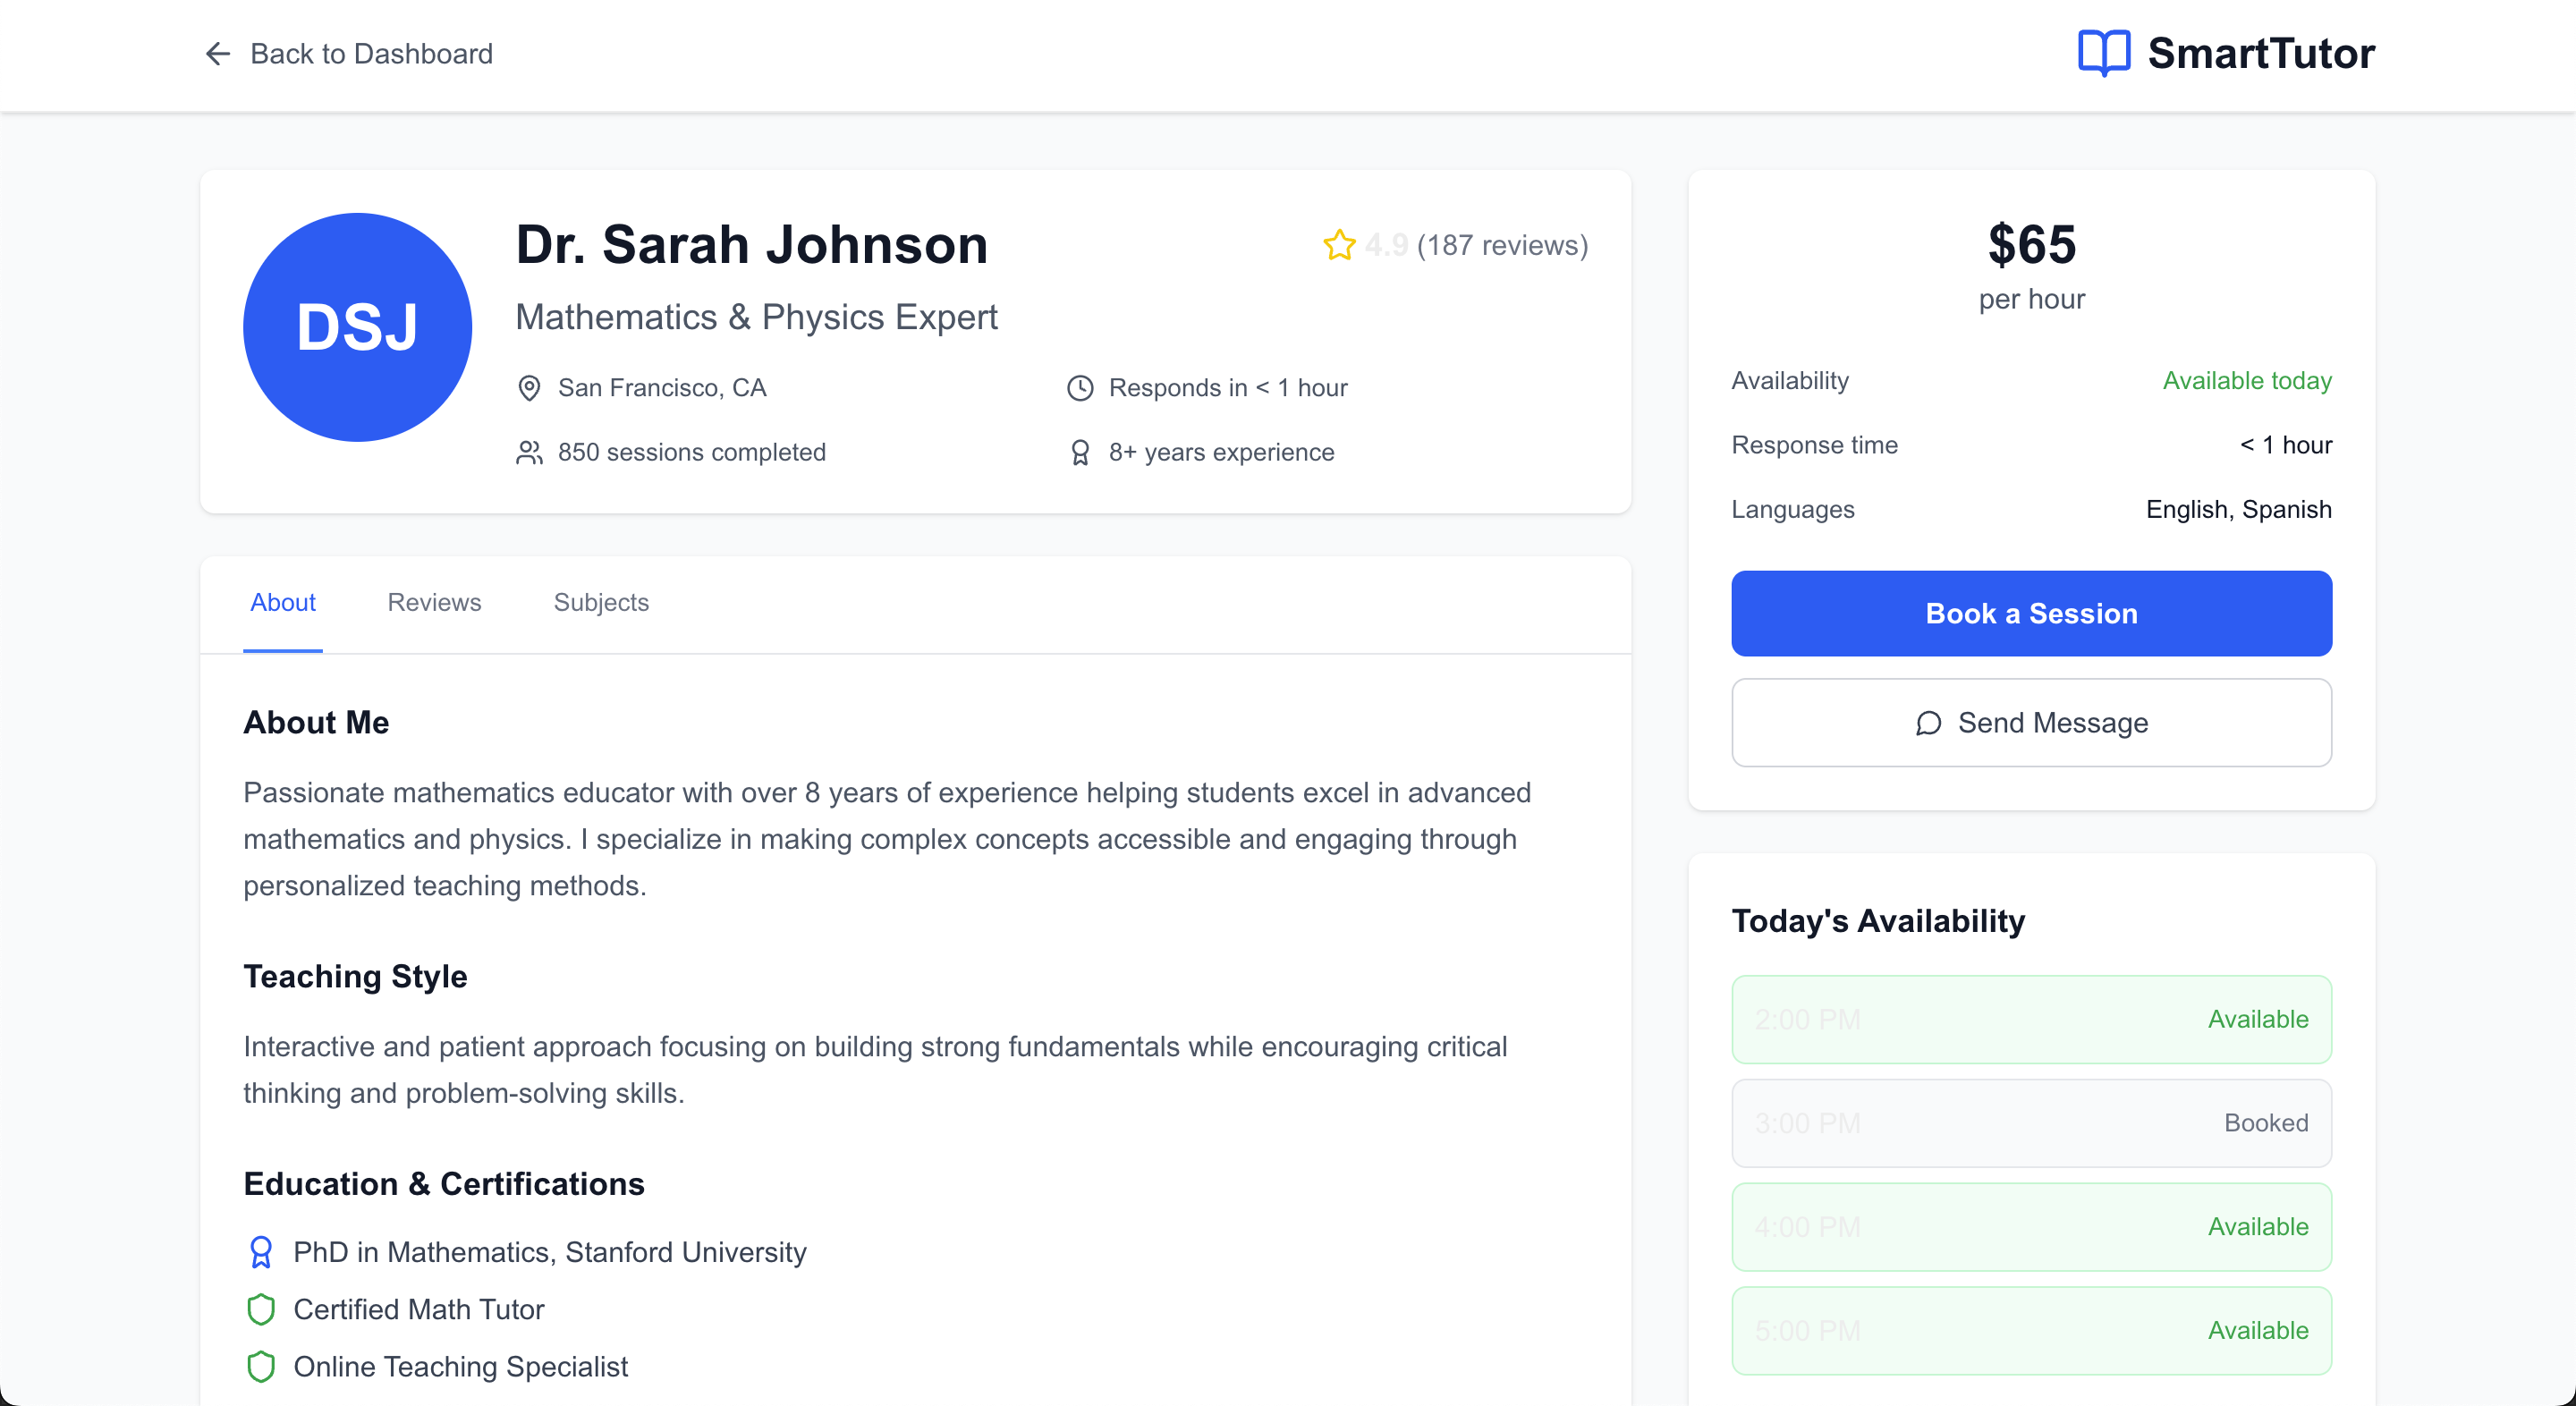Click the DSJ profile avatar
Screen dimensions: 2576x1406
pos(357,327)
